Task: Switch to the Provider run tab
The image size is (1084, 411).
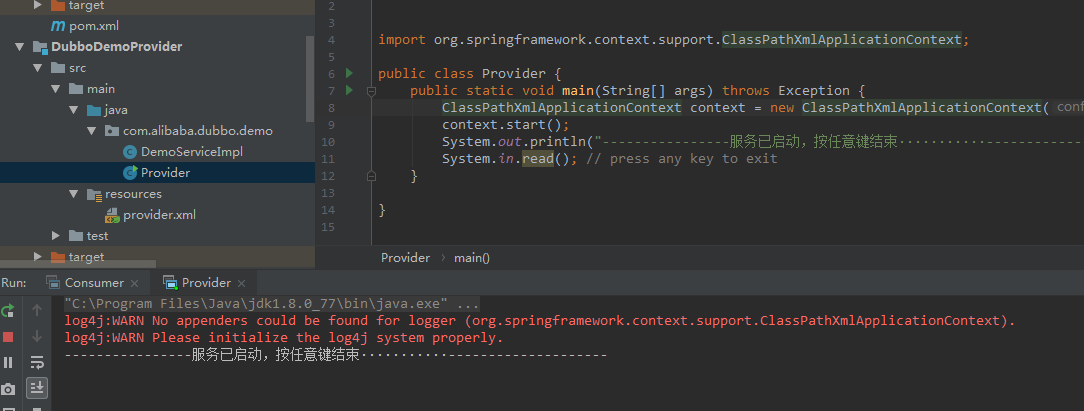Action: (x=206, y=283)
